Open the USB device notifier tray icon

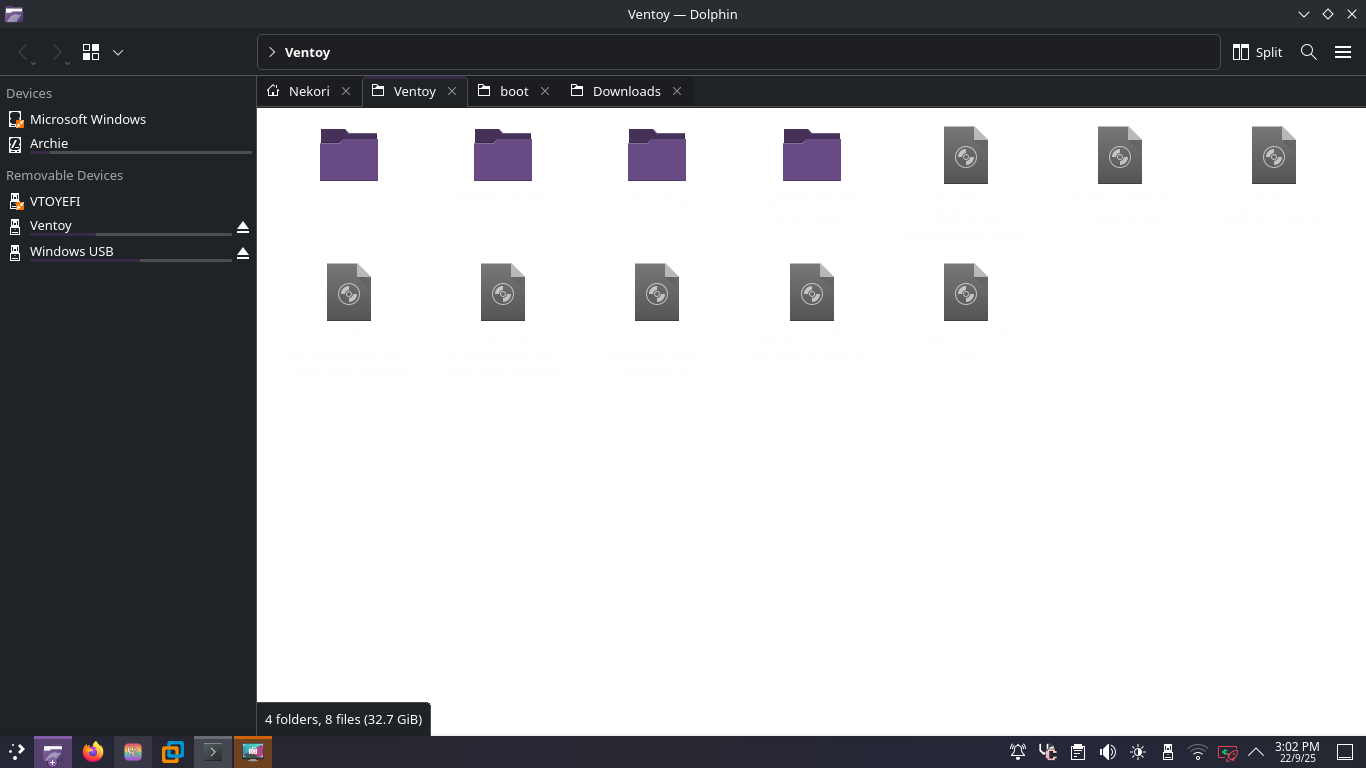click(x=1168, y=752)
